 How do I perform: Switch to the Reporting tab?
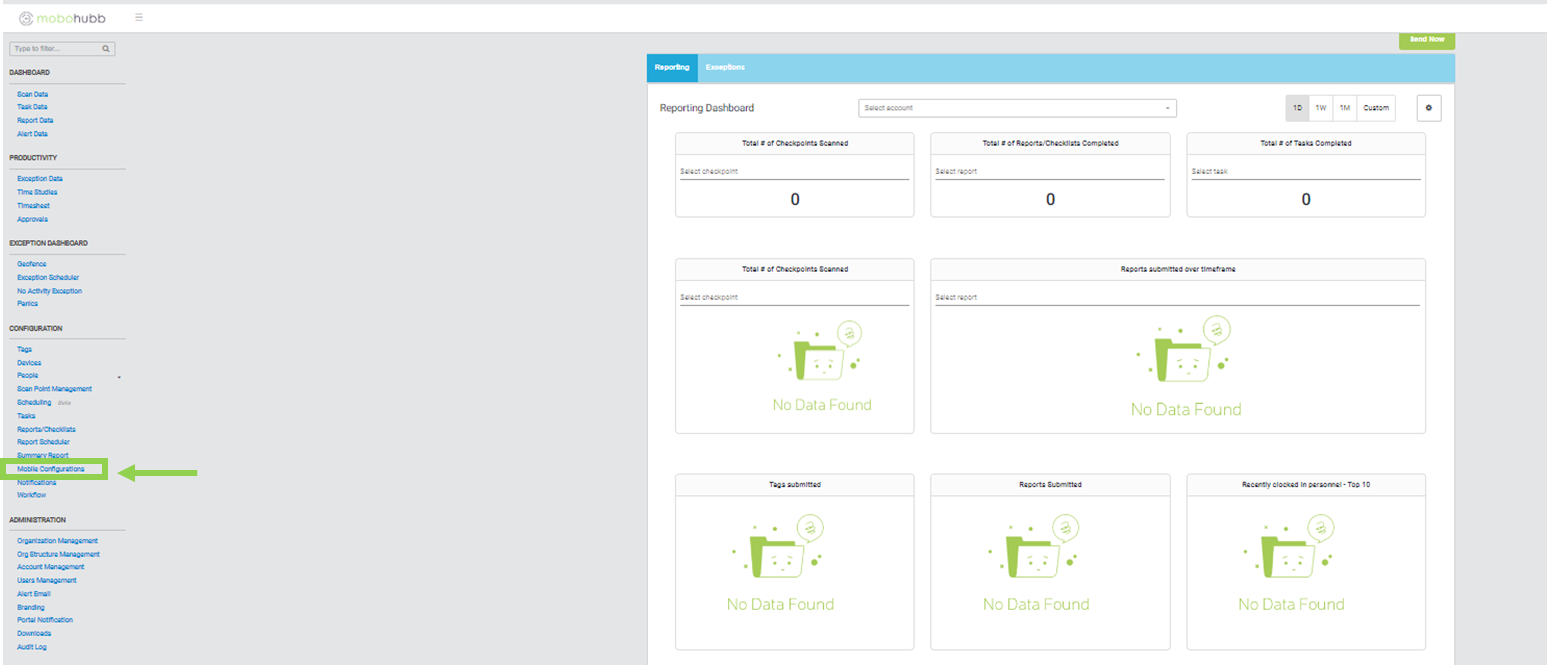click(x=672, y=67)
